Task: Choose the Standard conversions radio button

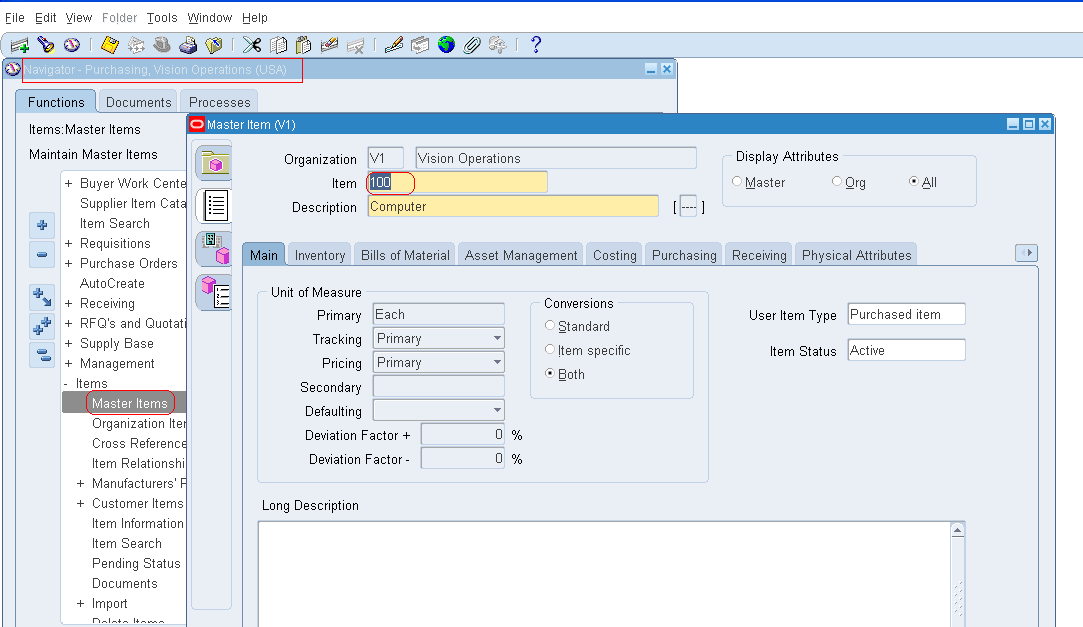Action: coord(550,326)
